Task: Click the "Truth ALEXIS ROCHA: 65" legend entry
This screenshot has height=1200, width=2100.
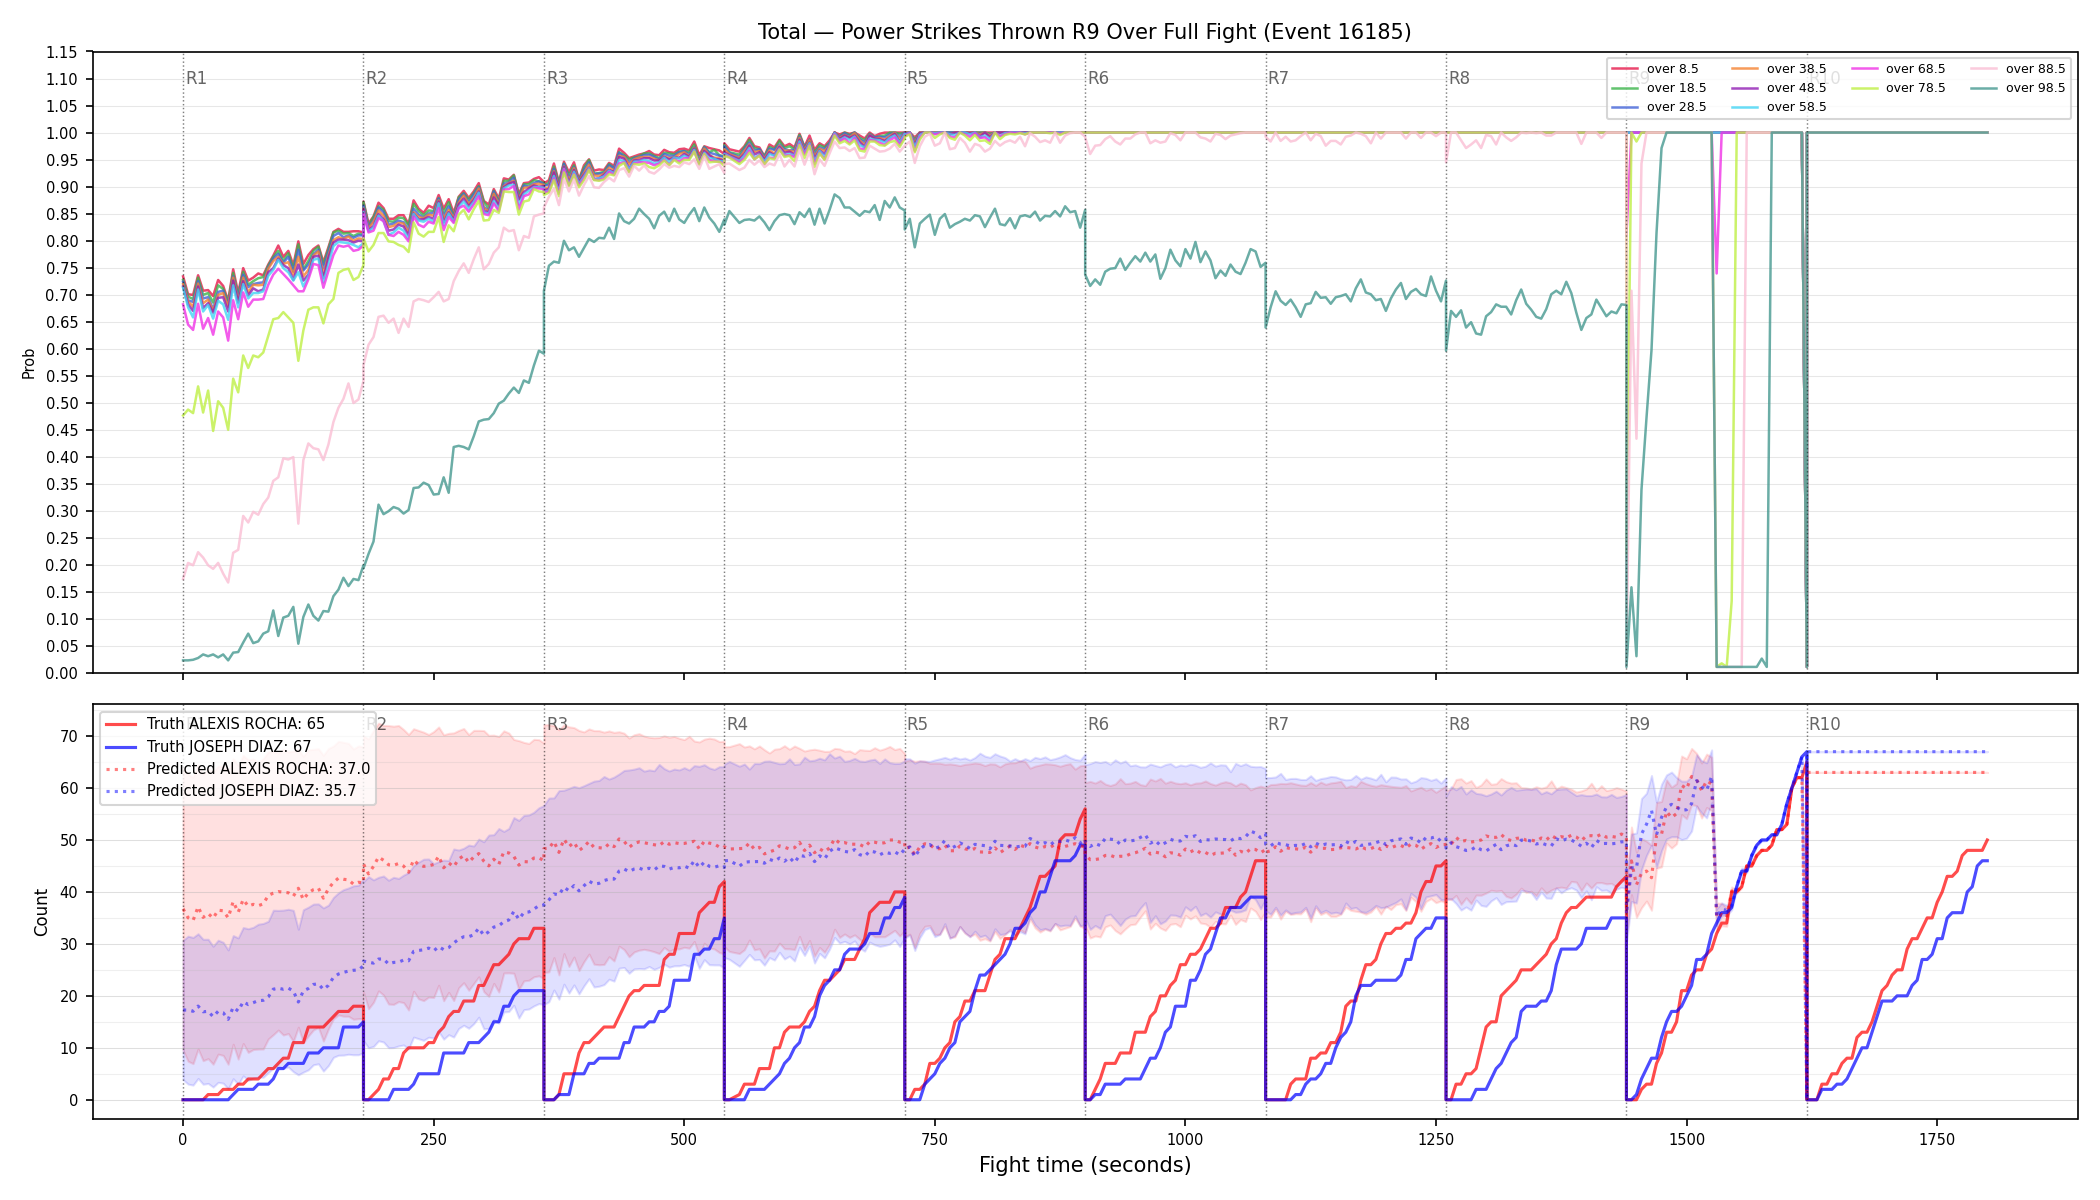Action: click(x=215, y=724)
